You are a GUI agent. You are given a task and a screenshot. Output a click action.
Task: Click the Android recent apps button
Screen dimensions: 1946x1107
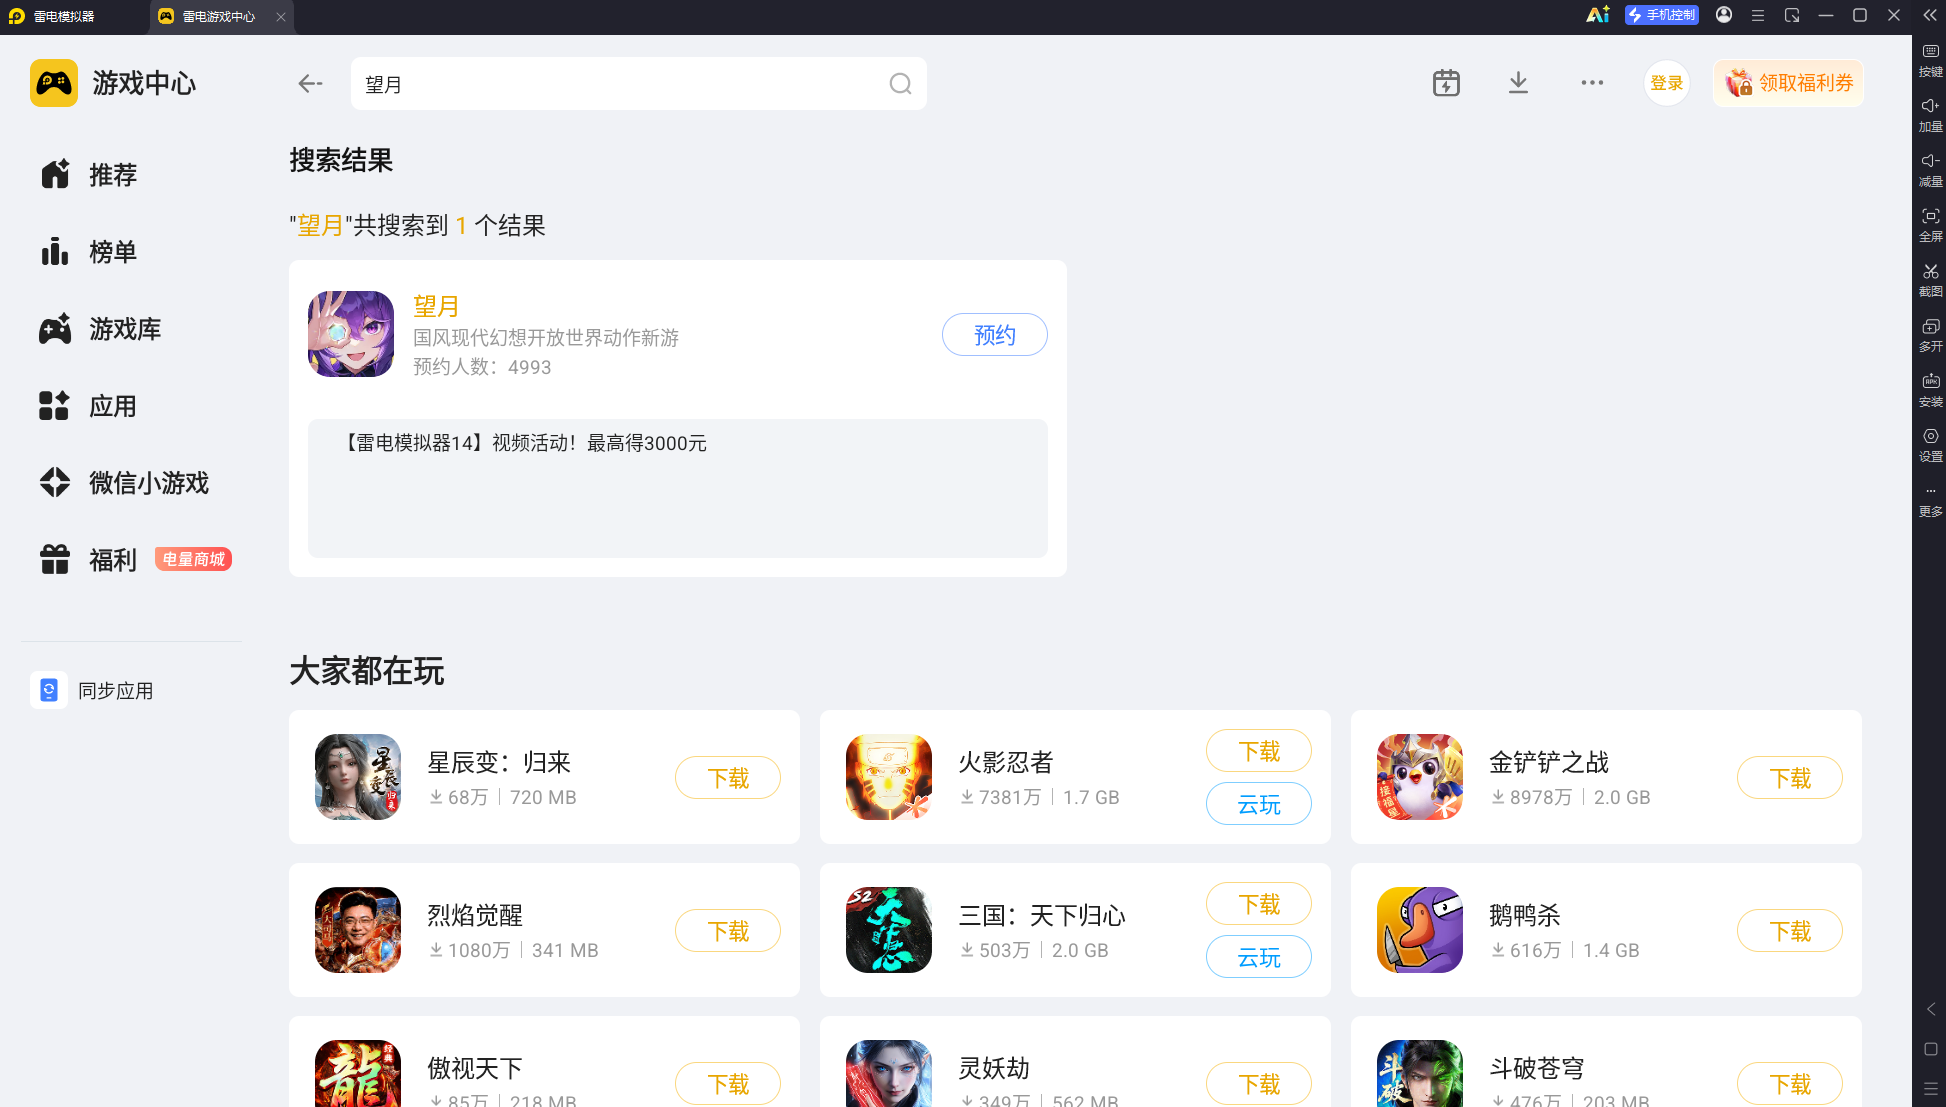1930,1088
